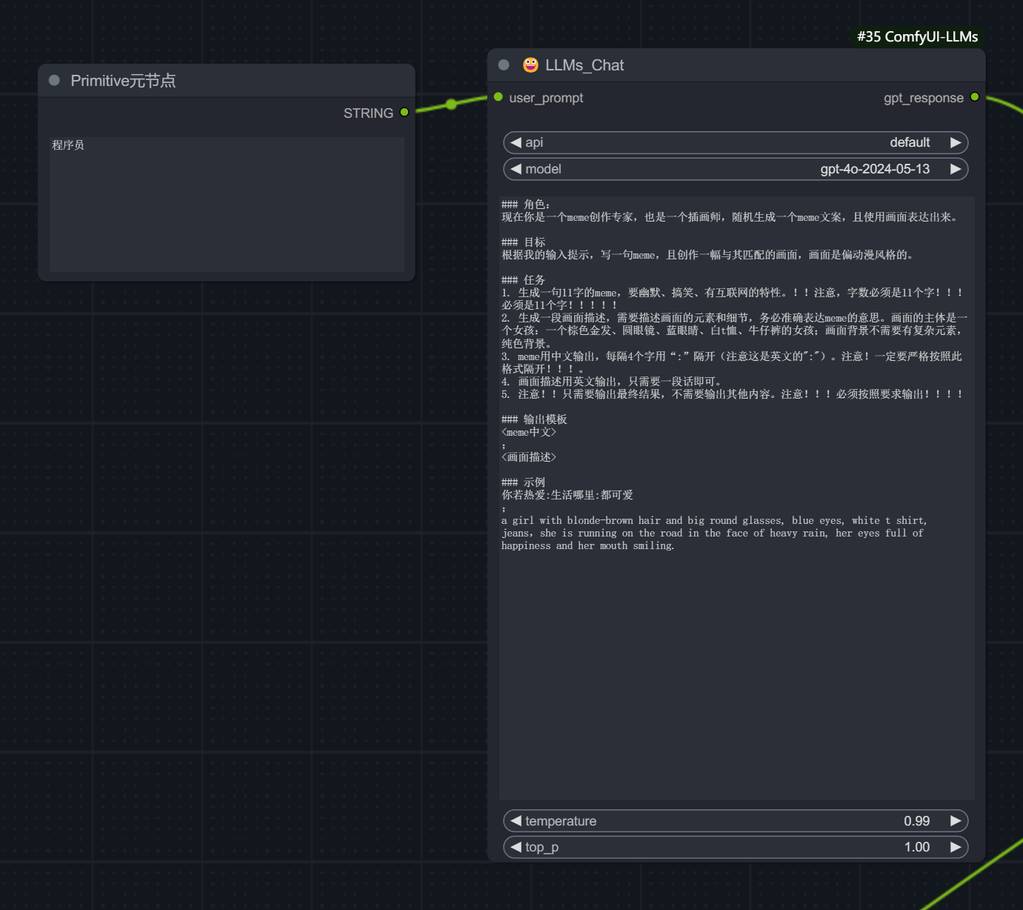
Task: Select next api option with right arrow
Action: point(955,143)
